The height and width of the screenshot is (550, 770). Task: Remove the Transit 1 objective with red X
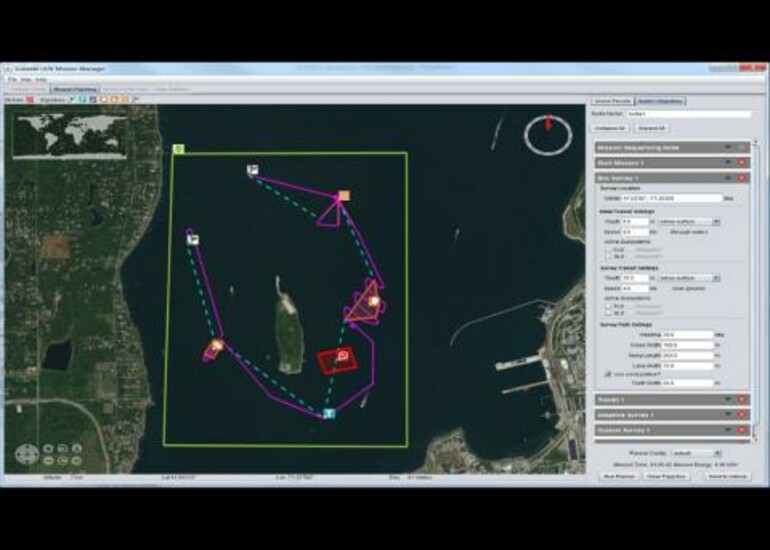[x=741, y=399]
